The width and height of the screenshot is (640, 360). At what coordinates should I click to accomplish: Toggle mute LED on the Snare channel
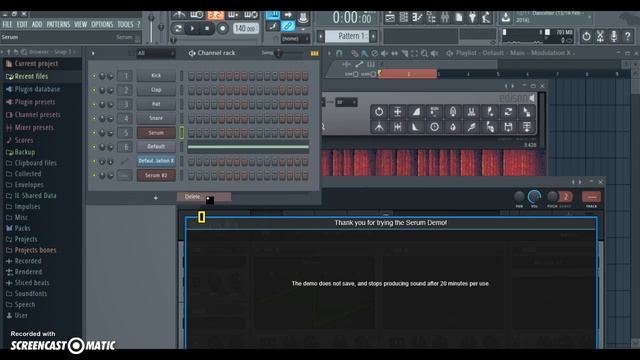(94, 118)
